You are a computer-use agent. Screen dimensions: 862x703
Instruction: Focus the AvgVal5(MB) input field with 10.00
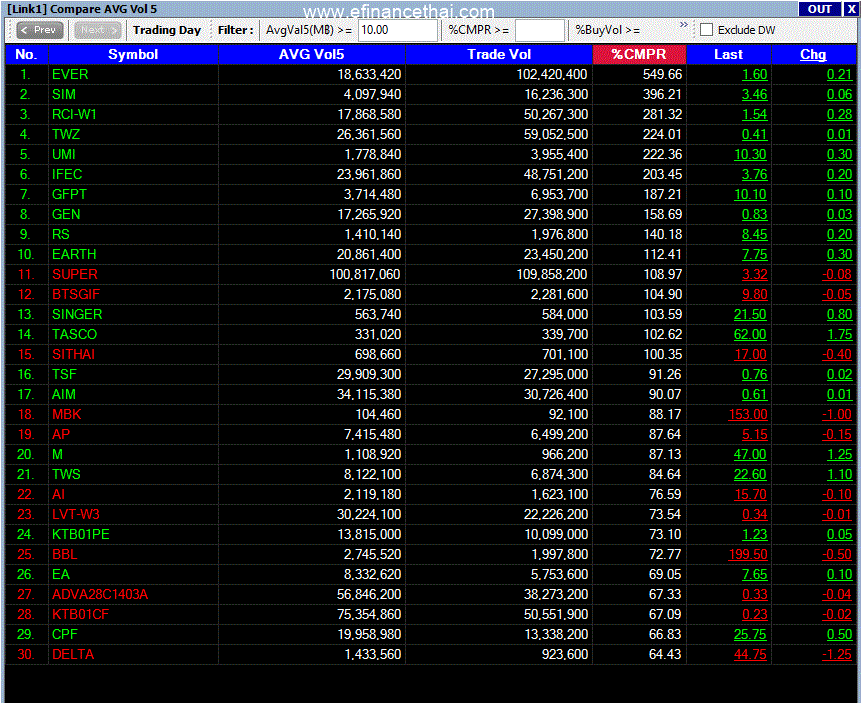(x=398, y=30)
